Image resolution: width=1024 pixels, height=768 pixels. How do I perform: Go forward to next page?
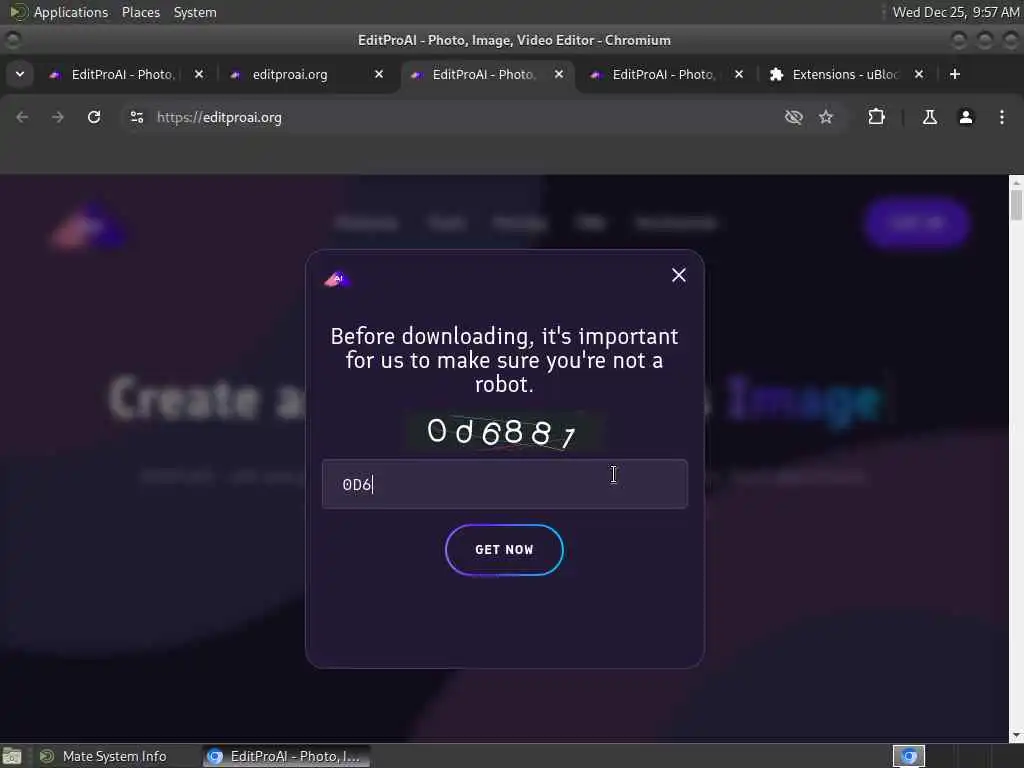(x=57, y=117)
